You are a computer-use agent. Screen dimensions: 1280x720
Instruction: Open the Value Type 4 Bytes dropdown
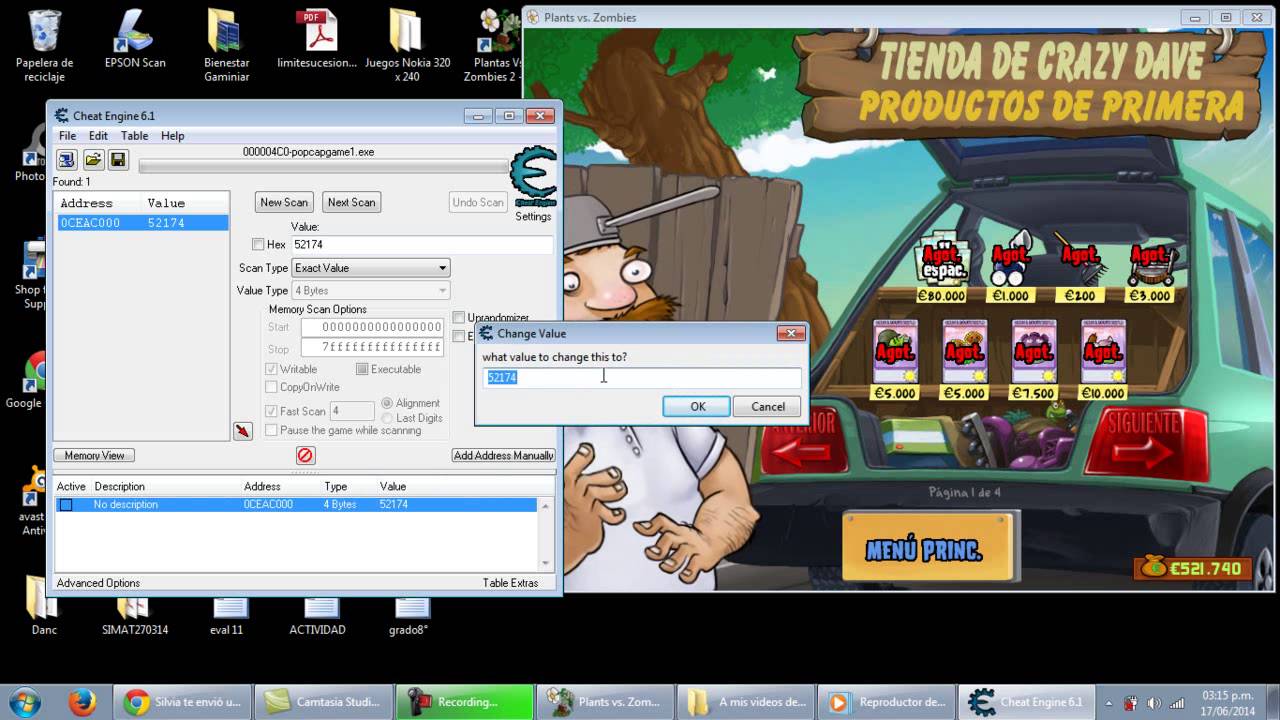tap(370, 291)
